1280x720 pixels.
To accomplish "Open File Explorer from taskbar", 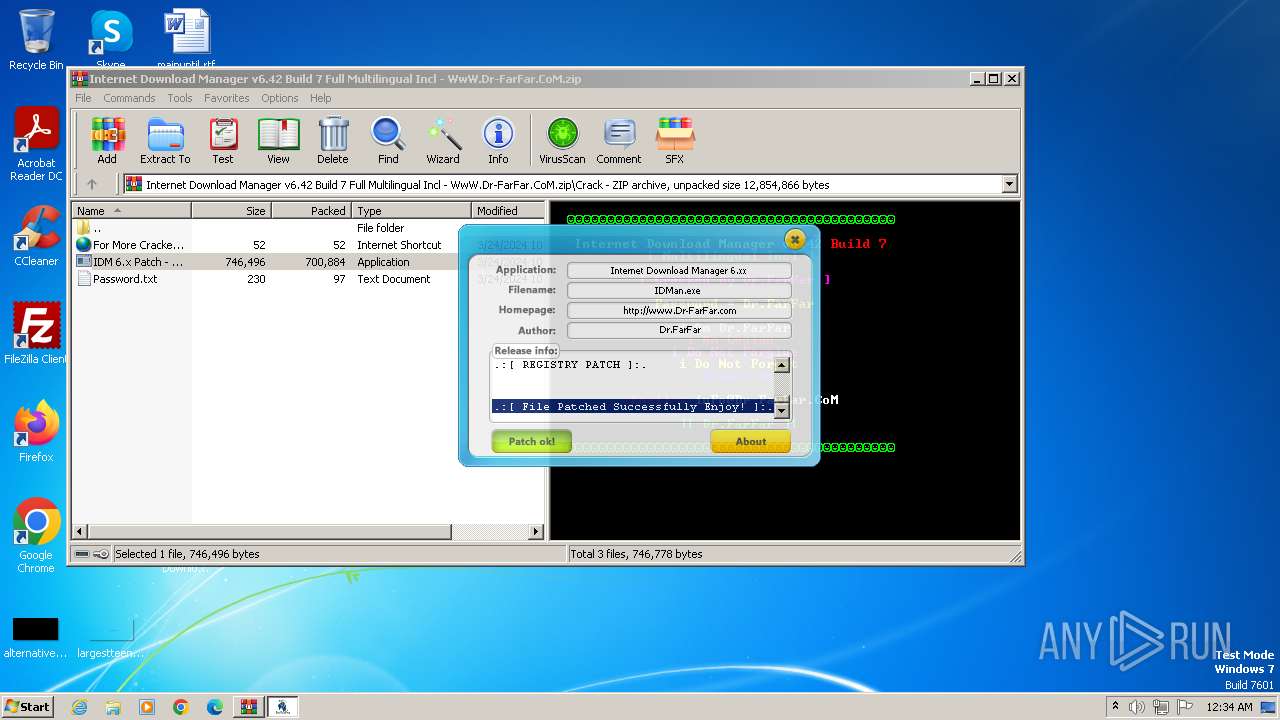I will [x=113, y=707].
